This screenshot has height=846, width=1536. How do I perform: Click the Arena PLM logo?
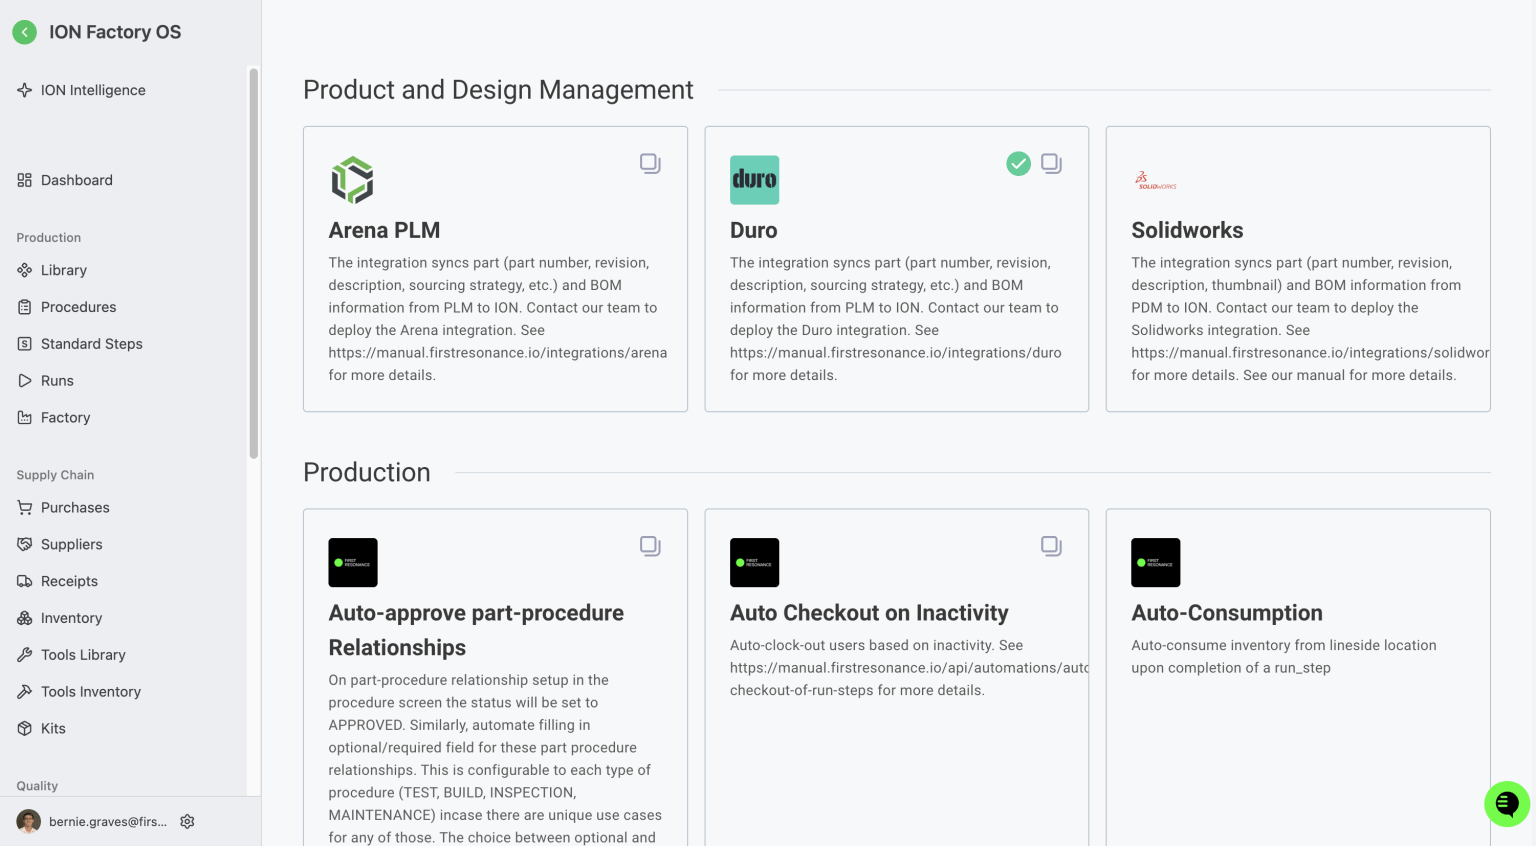[x=353, y=180]
